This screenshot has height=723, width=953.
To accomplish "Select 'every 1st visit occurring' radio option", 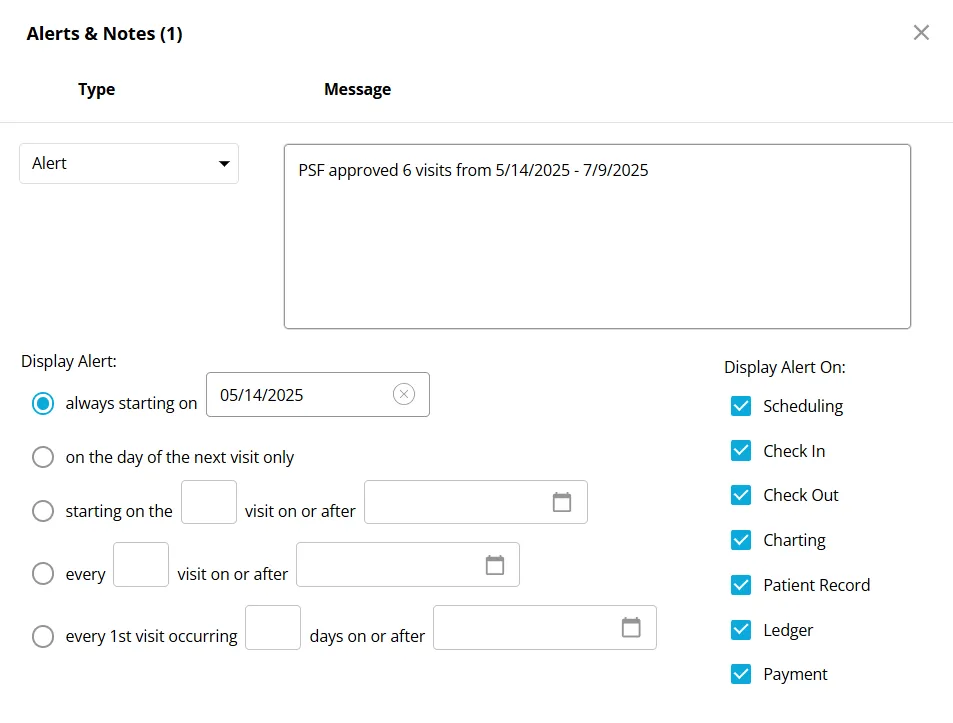I will click(x=43, y=636).
